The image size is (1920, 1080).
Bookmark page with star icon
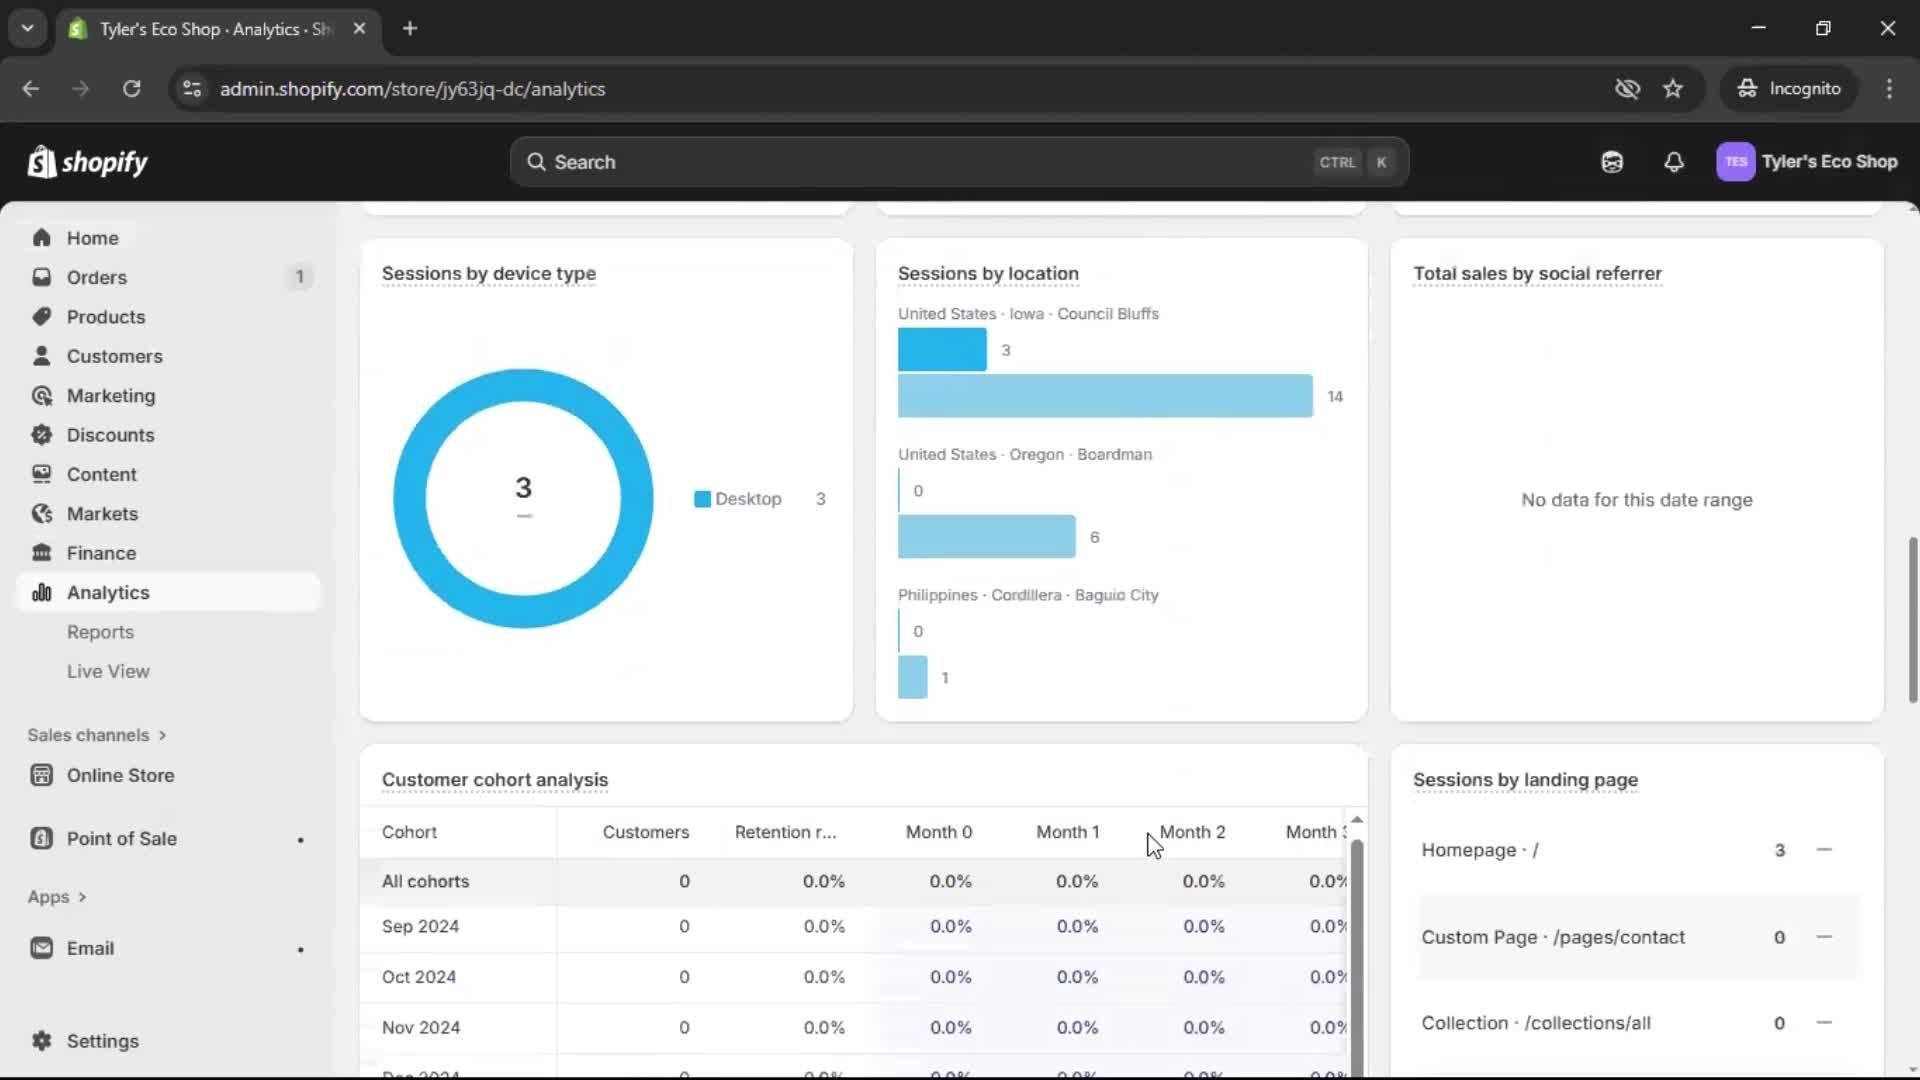click(1673, 89)
